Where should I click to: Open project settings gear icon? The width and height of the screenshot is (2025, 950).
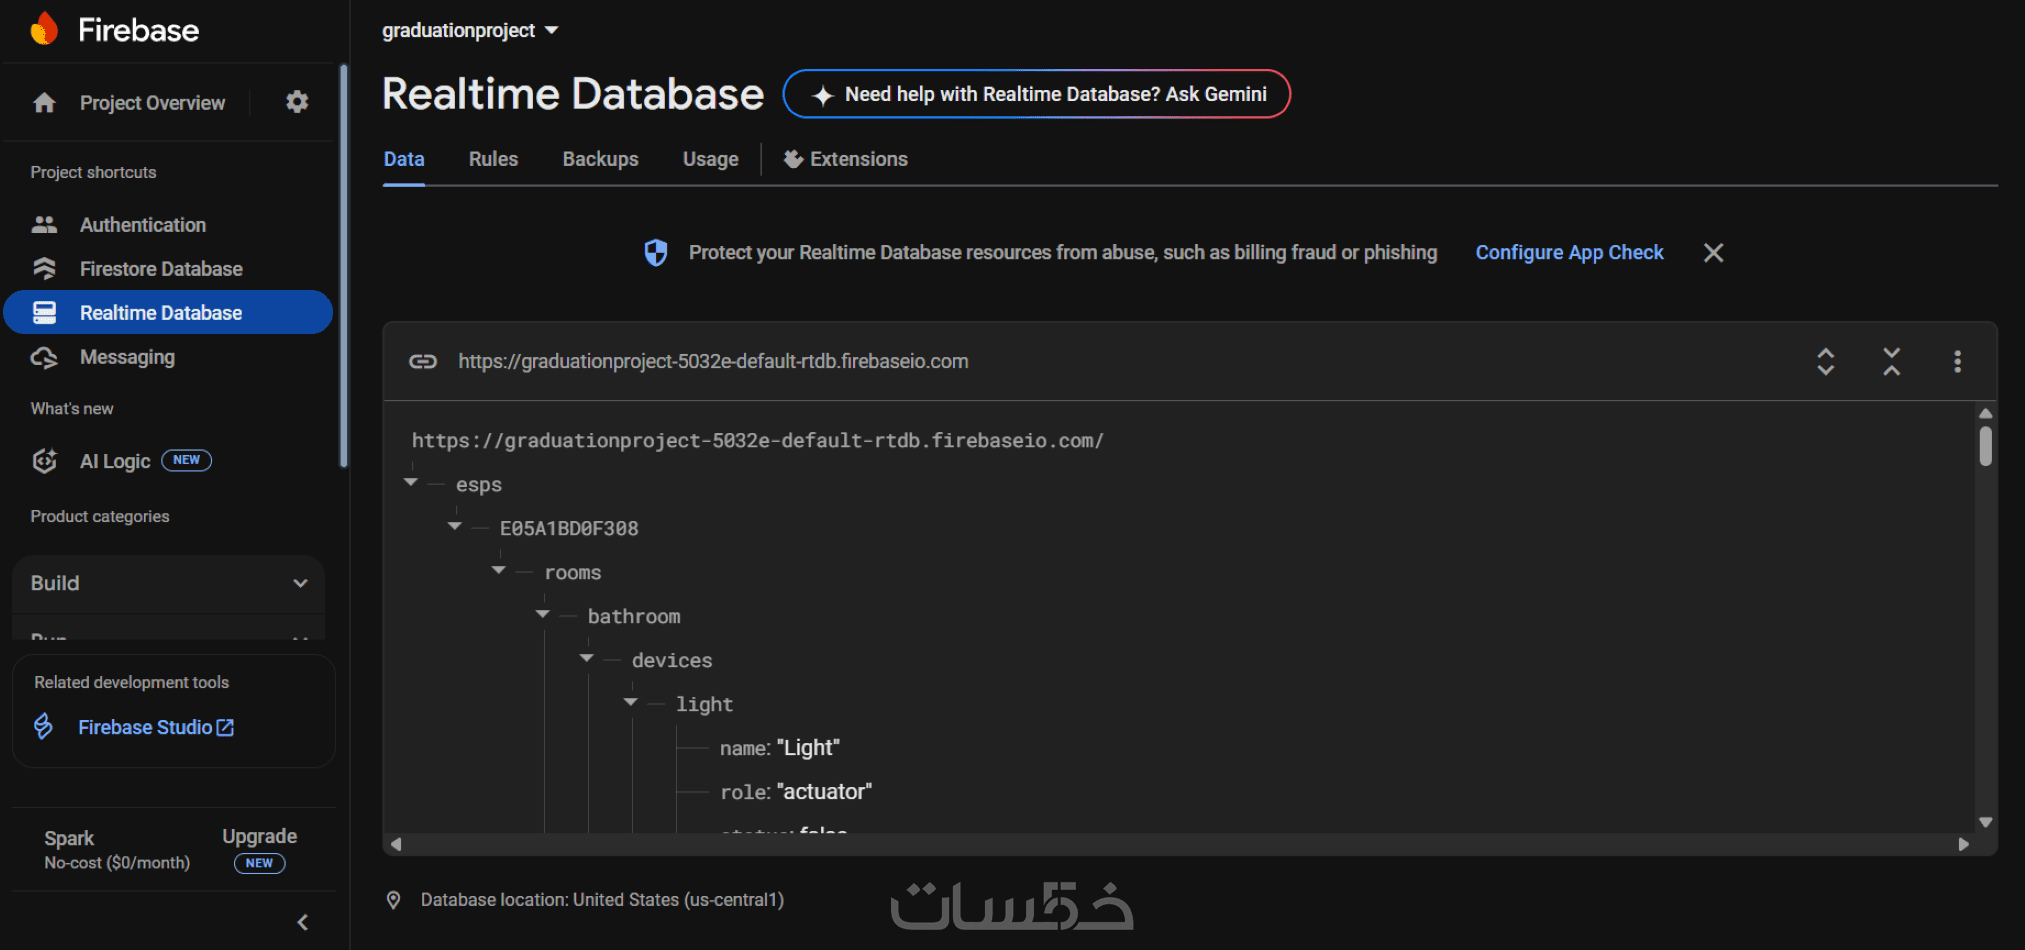click(297, 102)
